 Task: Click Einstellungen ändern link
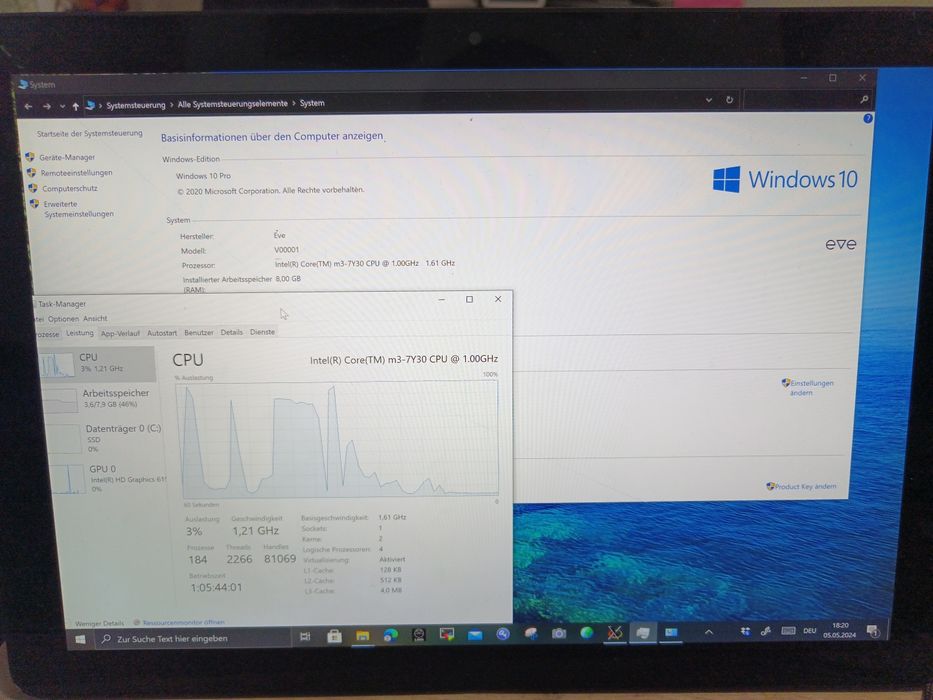point(812,388)
